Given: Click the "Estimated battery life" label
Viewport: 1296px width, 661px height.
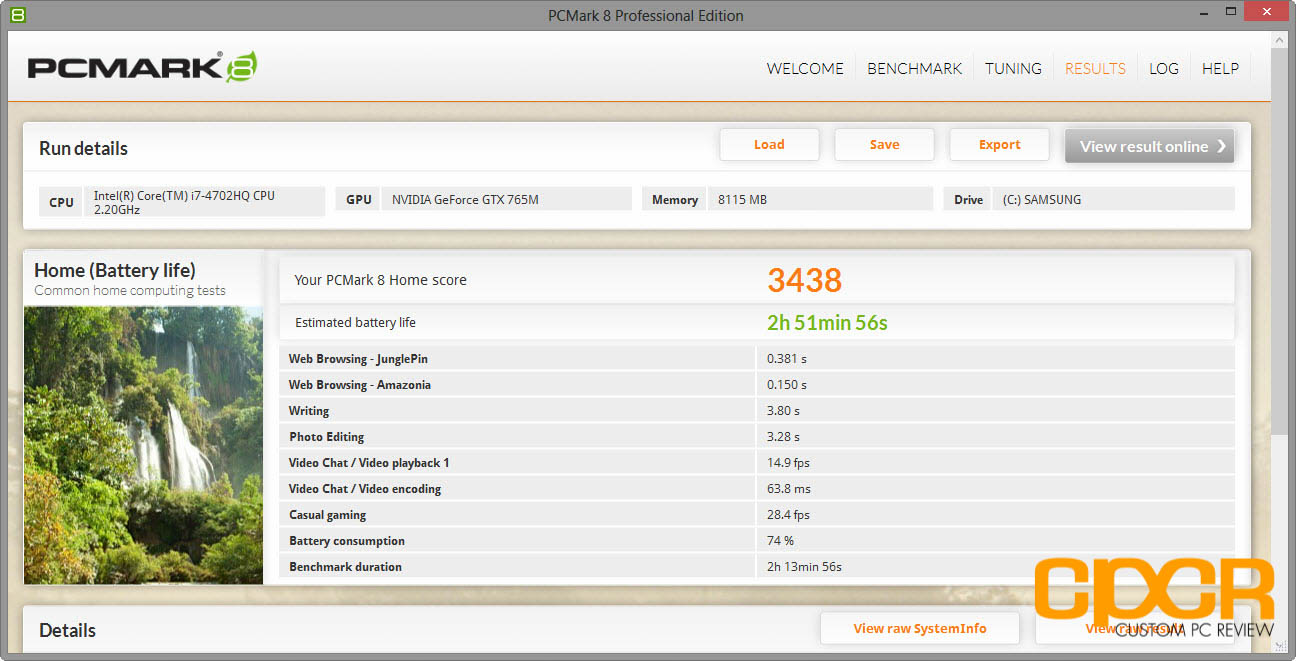Looking at the screenshot, I should click(355, 323).
